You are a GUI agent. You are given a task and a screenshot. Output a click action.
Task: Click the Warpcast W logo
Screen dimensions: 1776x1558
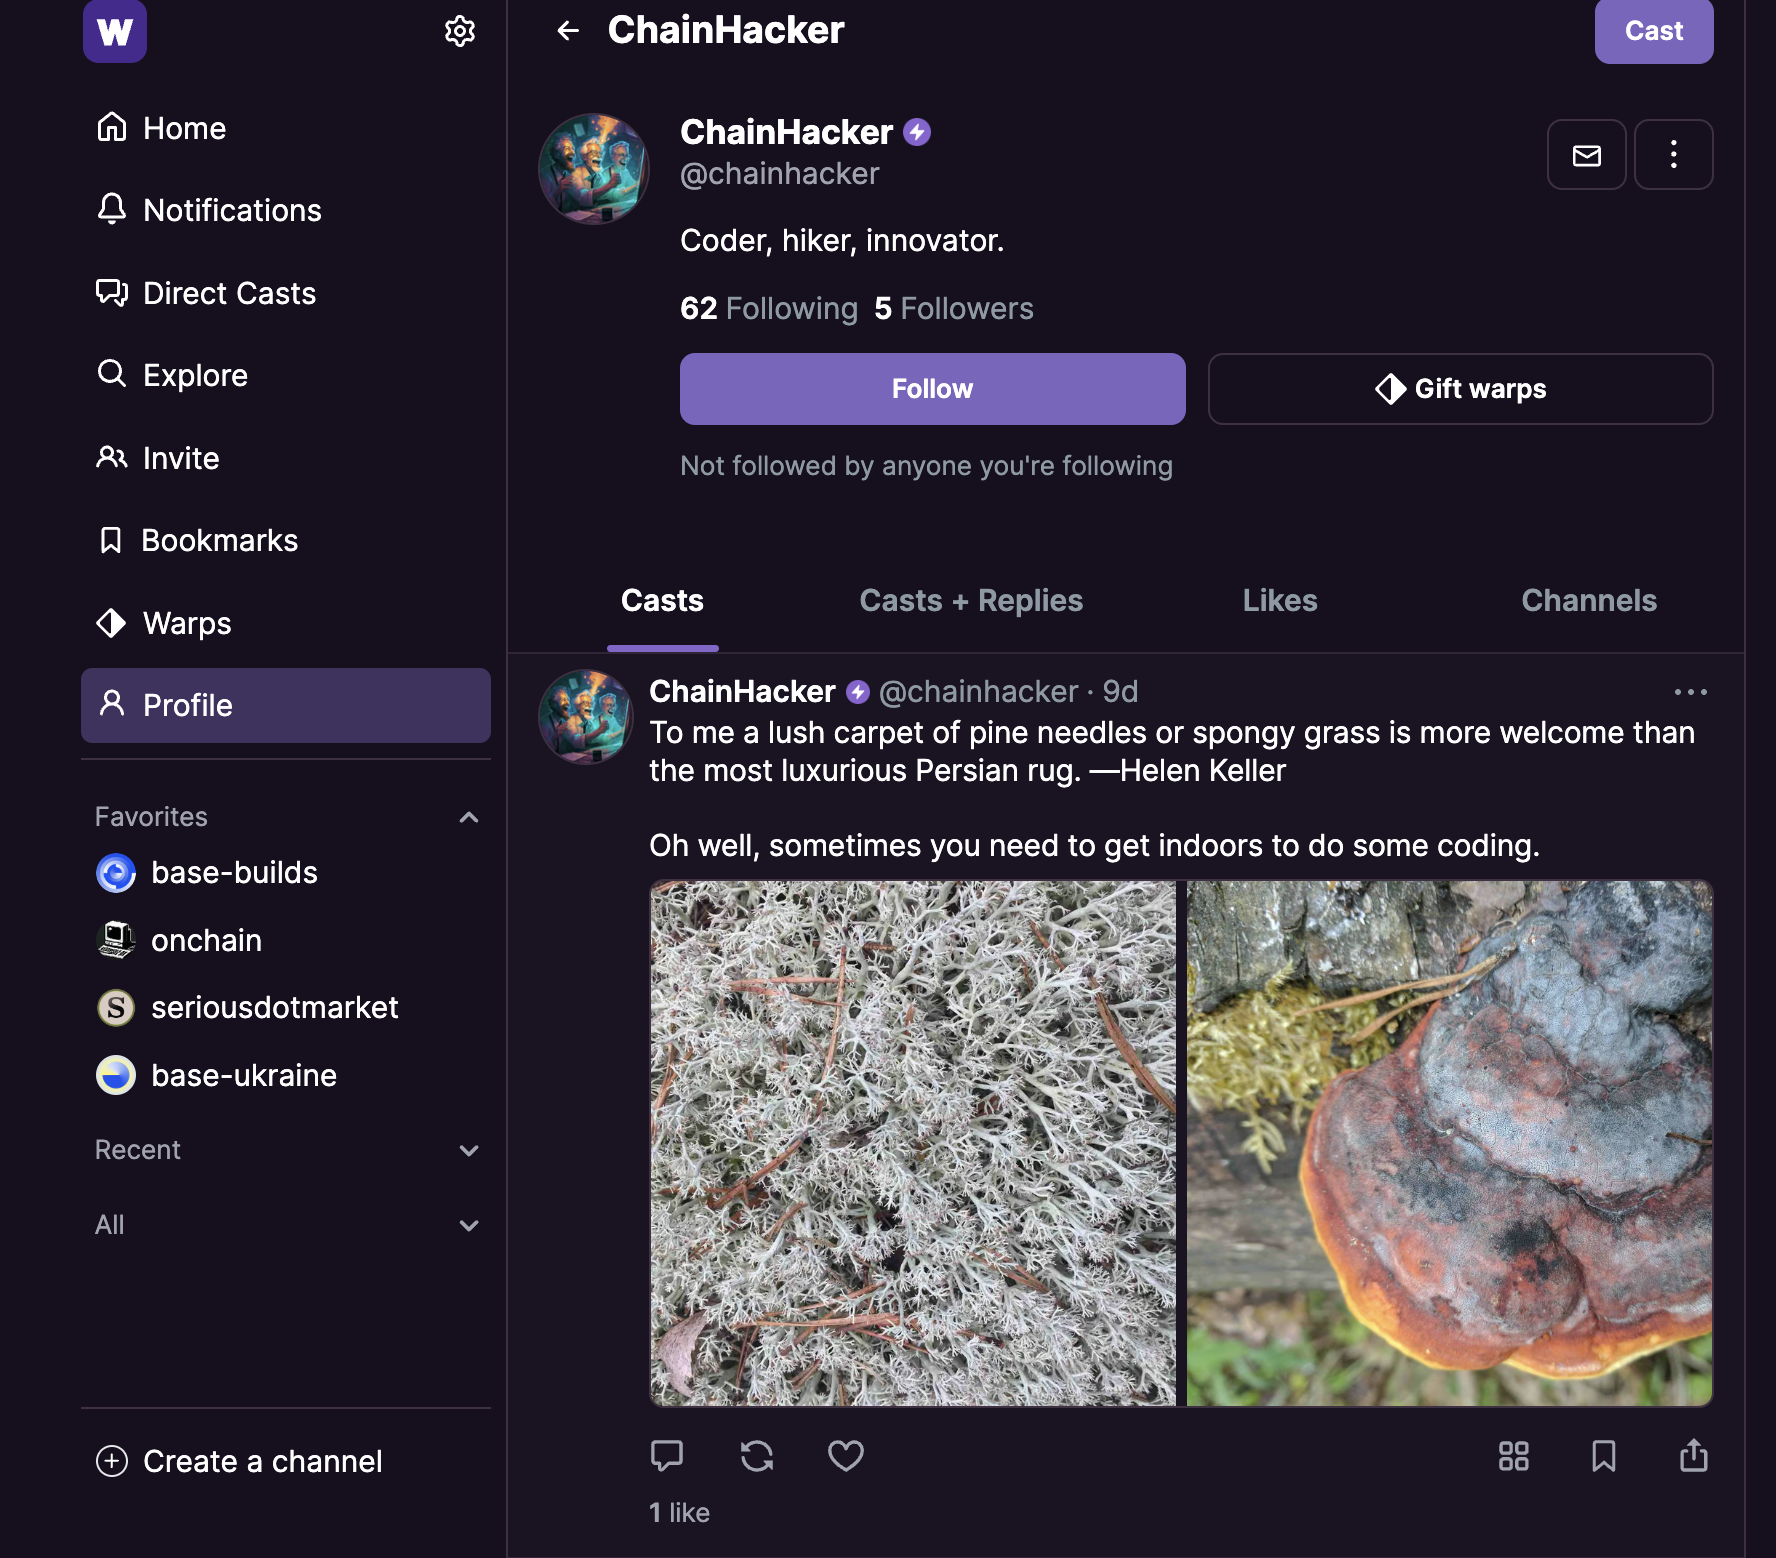pyautogui.click(x=115, y=31)
